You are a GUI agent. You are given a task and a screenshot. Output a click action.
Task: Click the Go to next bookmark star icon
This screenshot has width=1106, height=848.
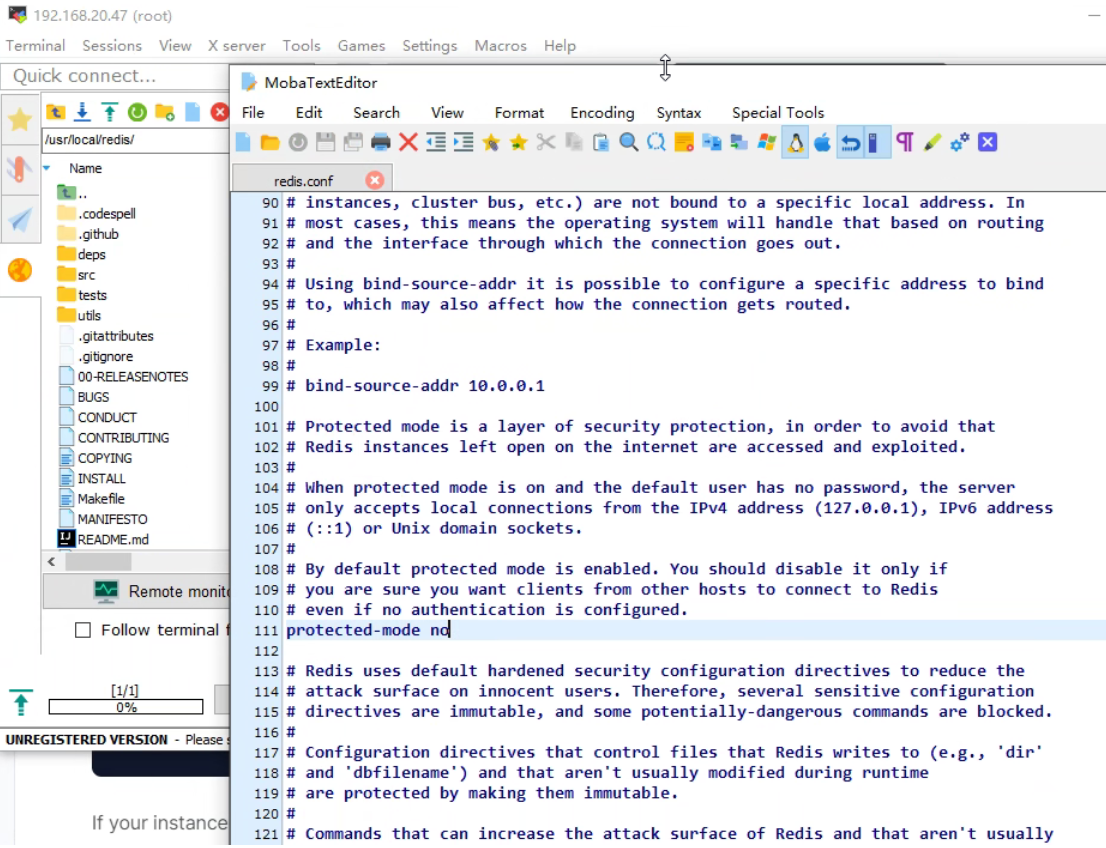pos(518,143)
